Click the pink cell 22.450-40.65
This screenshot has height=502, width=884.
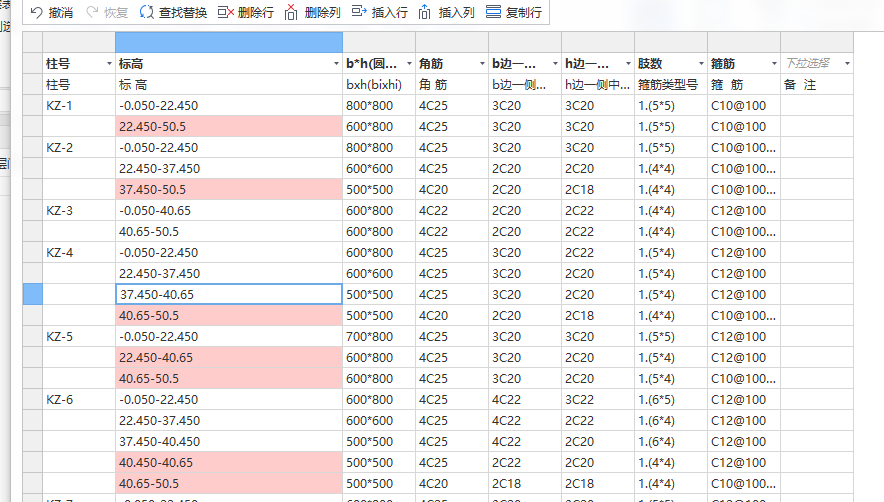[x=229, y=358]
